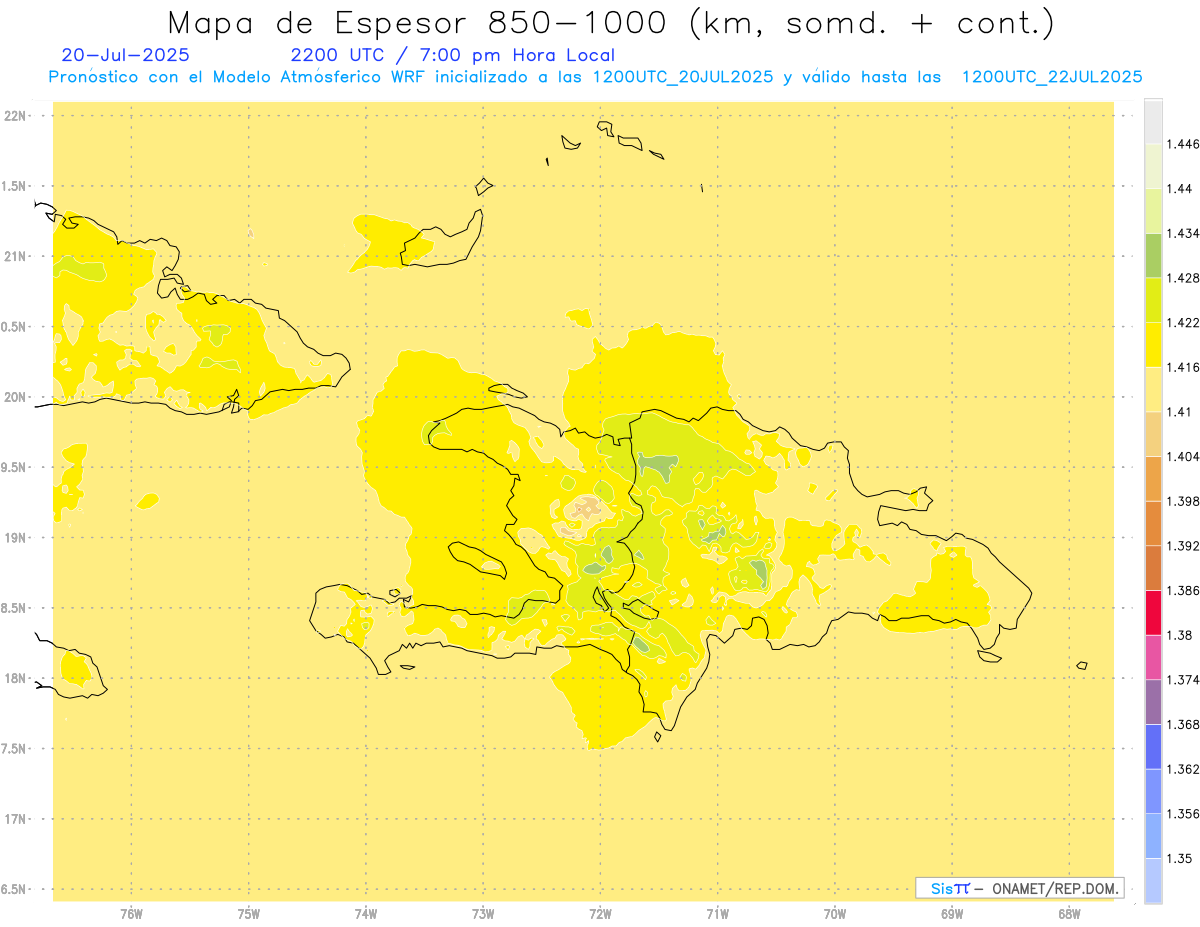
Task: Select the date text '20-Jul-2025'
Action: 125,55
